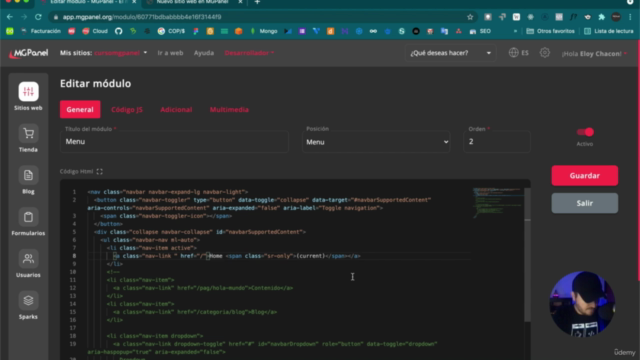The image size is (640, 360).
Task: Click the code minimap preview
Action: pos(498,202)
